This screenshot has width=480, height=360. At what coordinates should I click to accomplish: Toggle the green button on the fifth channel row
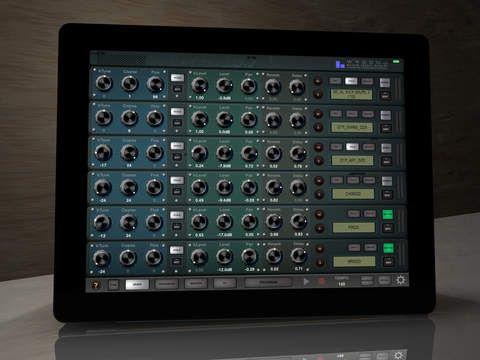[387, 214]
